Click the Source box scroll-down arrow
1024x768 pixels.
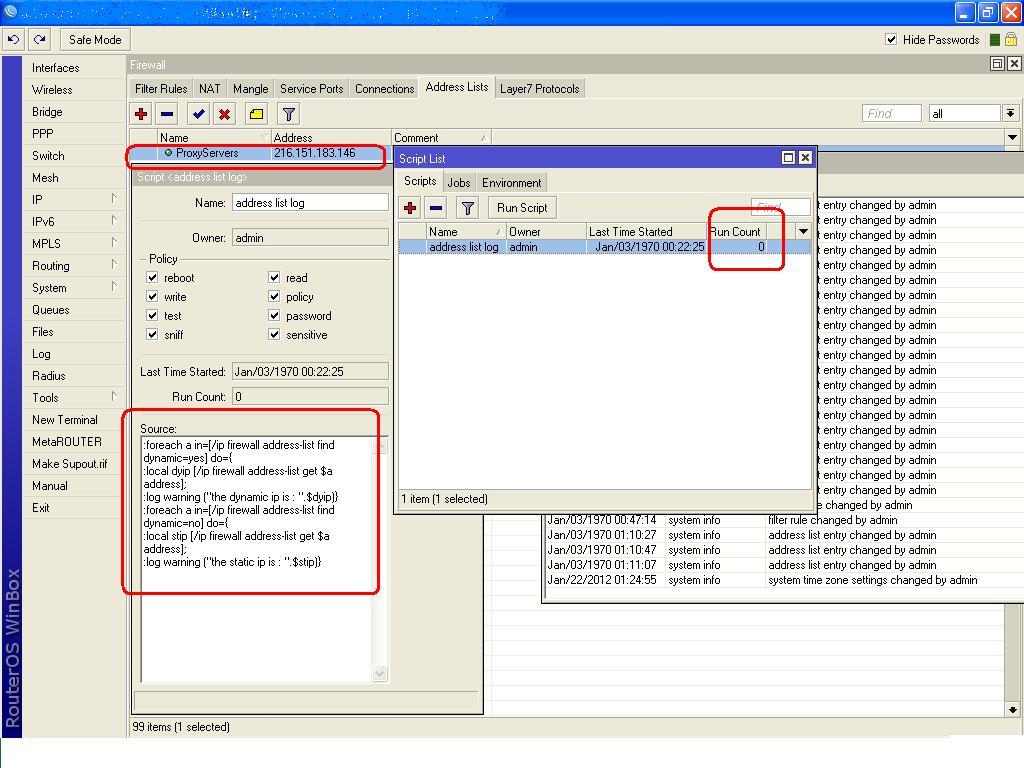379,673
